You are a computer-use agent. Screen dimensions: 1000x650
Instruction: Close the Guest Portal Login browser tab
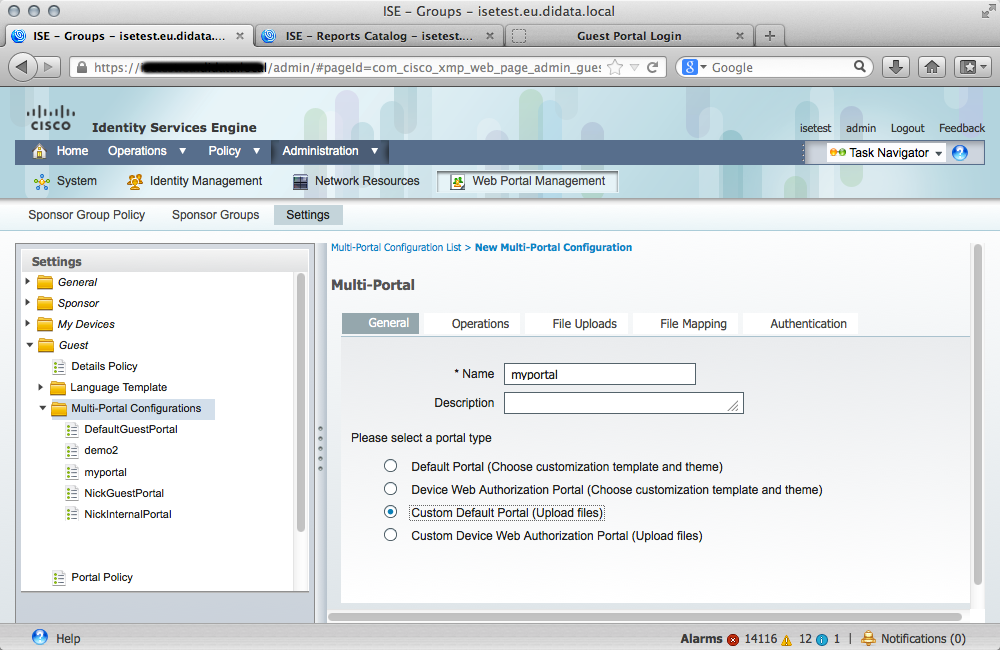[740, 36]
